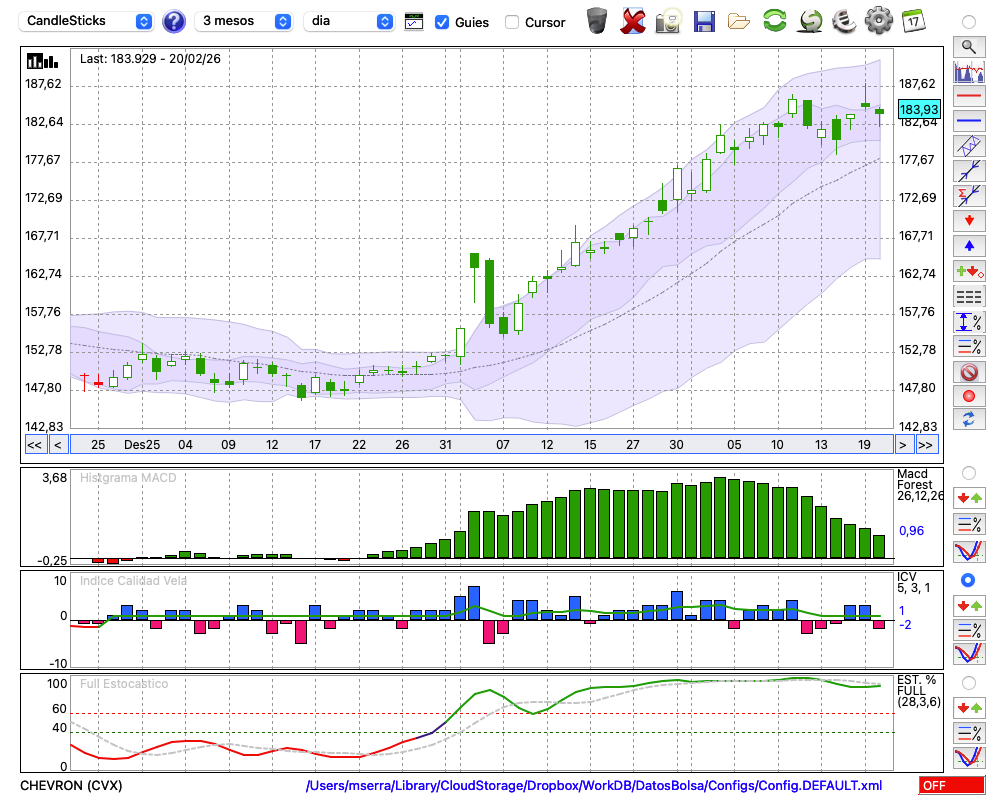Expand the '3 mesos' time range dropdown
Viewport: 1000px width, 800px height.
point(246,21)
